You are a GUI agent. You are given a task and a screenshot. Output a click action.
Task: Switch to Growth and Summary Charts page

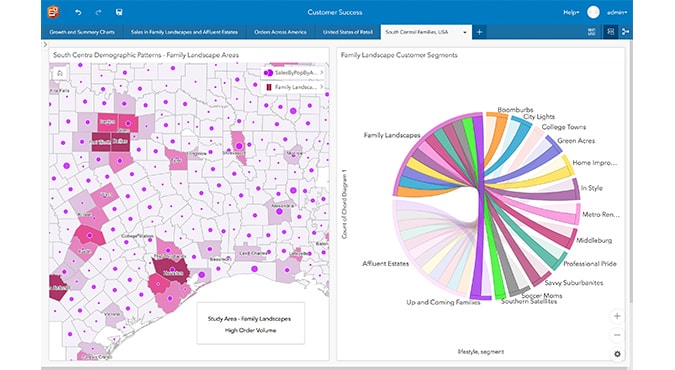(x=82, y=32)
